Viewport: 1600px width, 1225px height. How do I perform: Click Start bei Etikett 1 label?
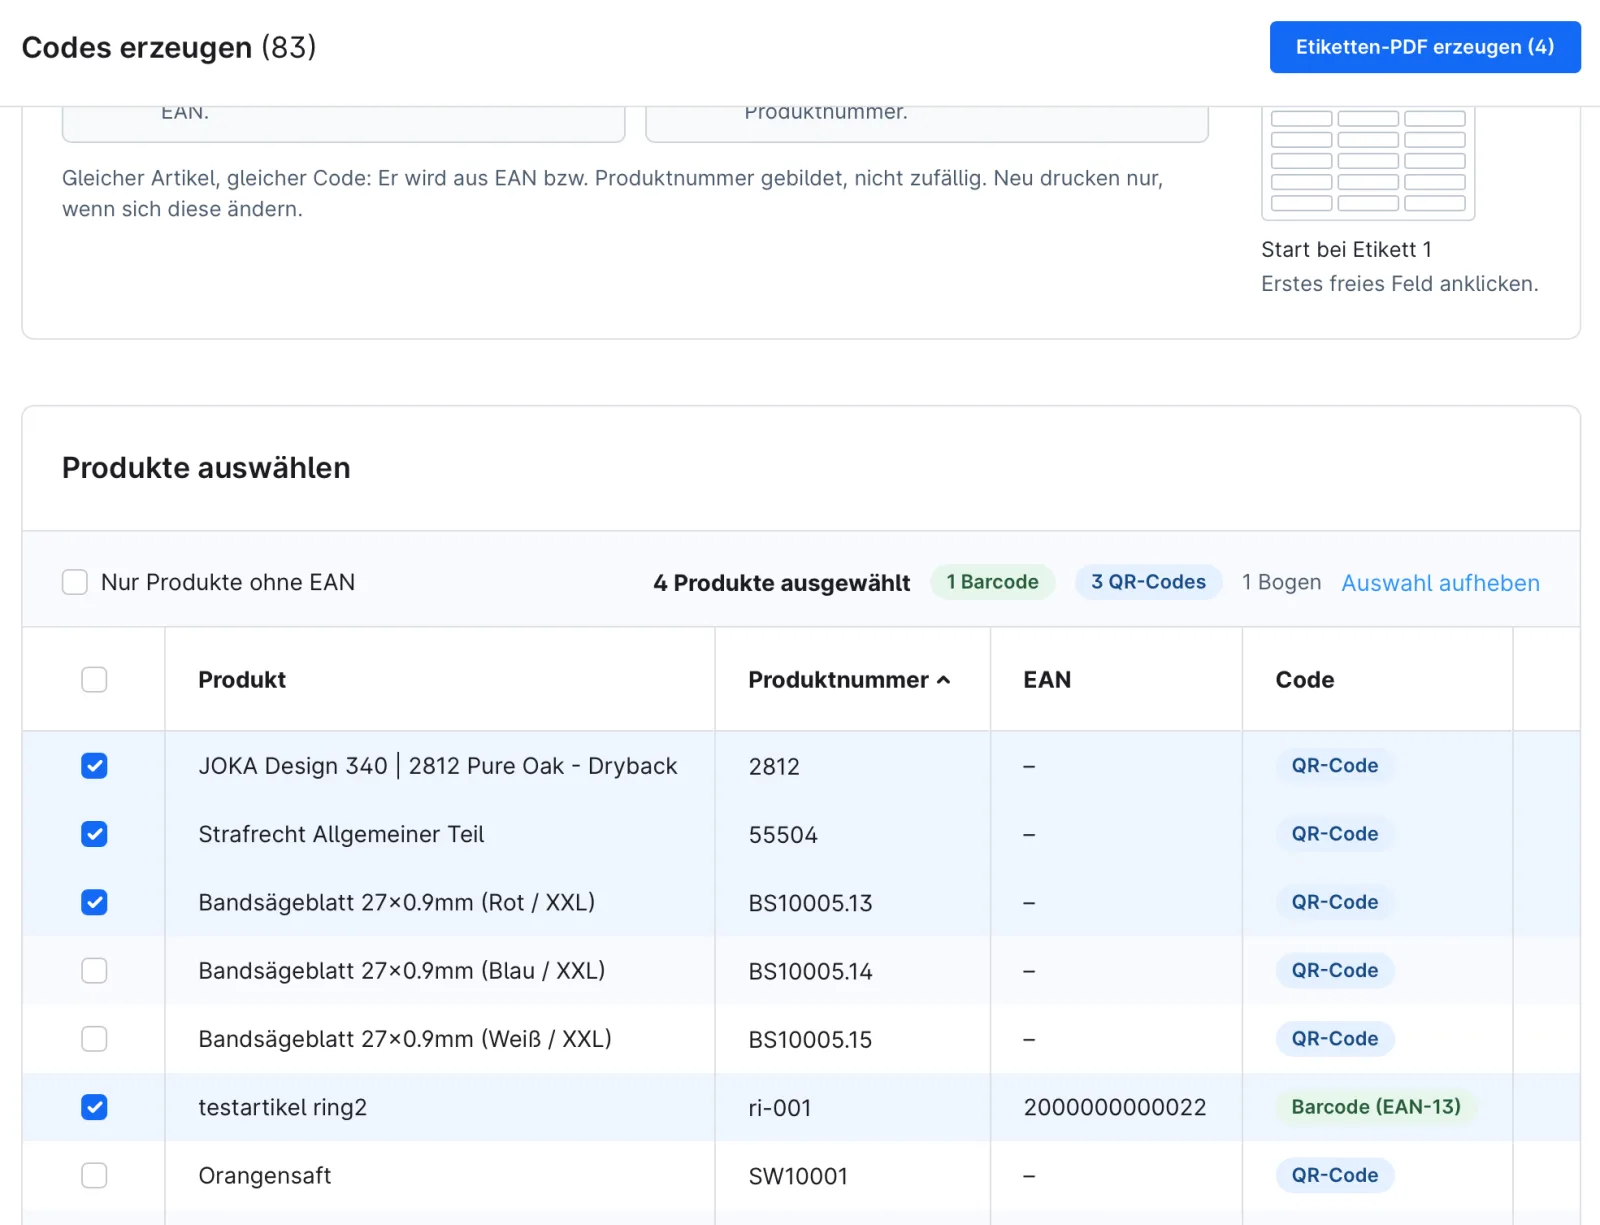(1346, 249)
